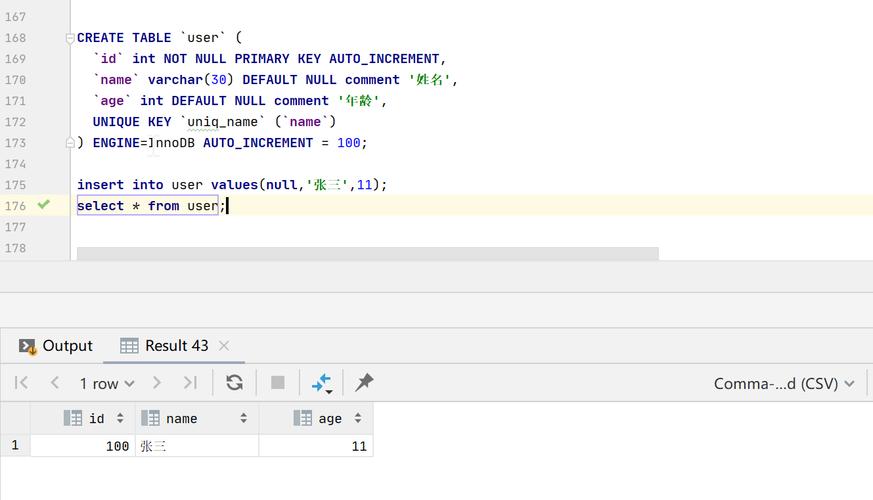Go to first page of results
This screenshot has width=873, height=500.
tap(22, 383)
